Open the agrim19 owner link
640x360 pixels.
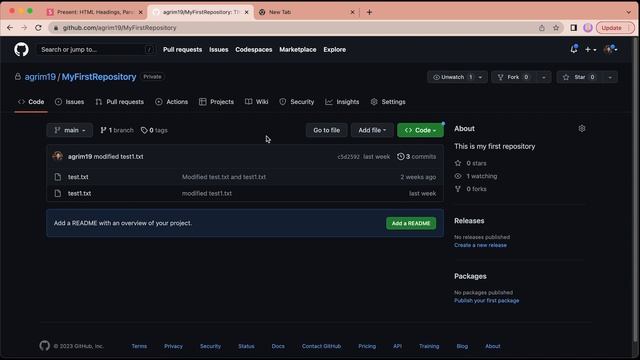pyautogui.click(x=40, y=77)
